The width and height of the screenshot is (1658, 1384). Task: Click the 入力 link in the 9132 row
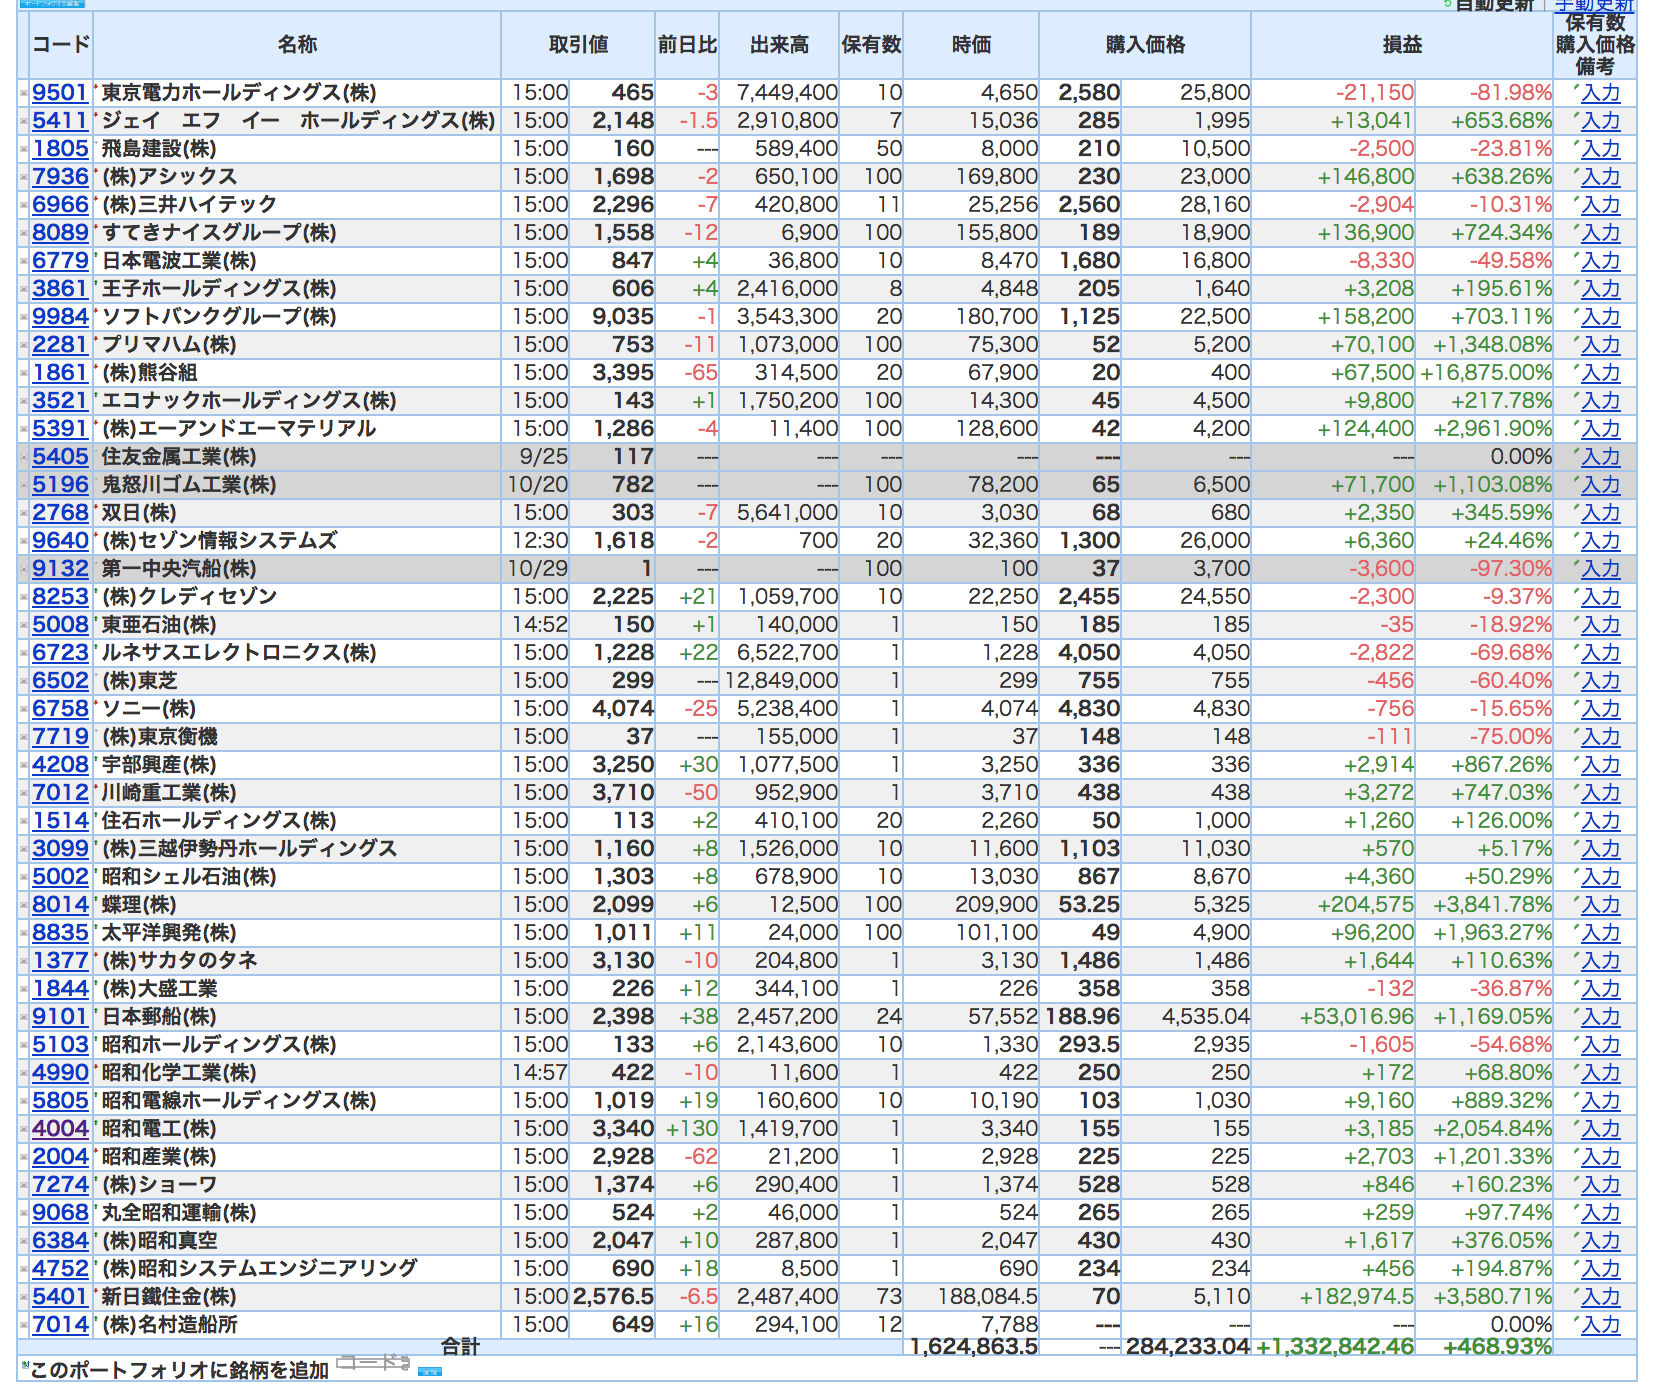(1600, 569)
